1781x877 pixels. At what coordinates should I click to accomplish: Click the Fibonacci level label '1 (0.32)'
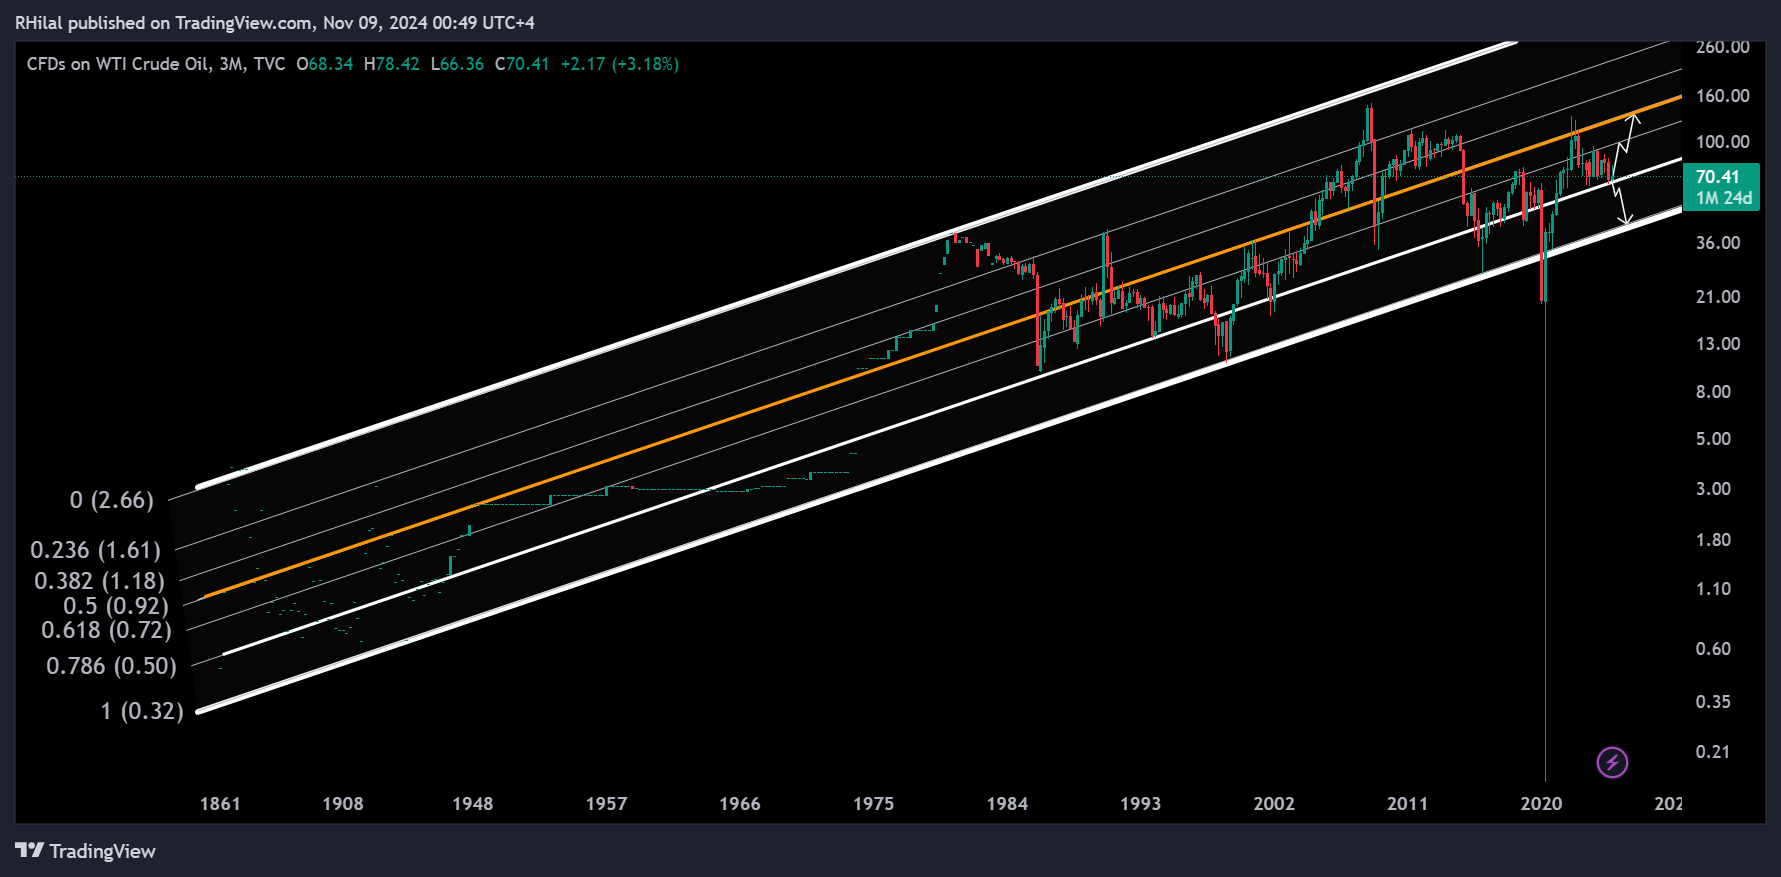[142, 711]
